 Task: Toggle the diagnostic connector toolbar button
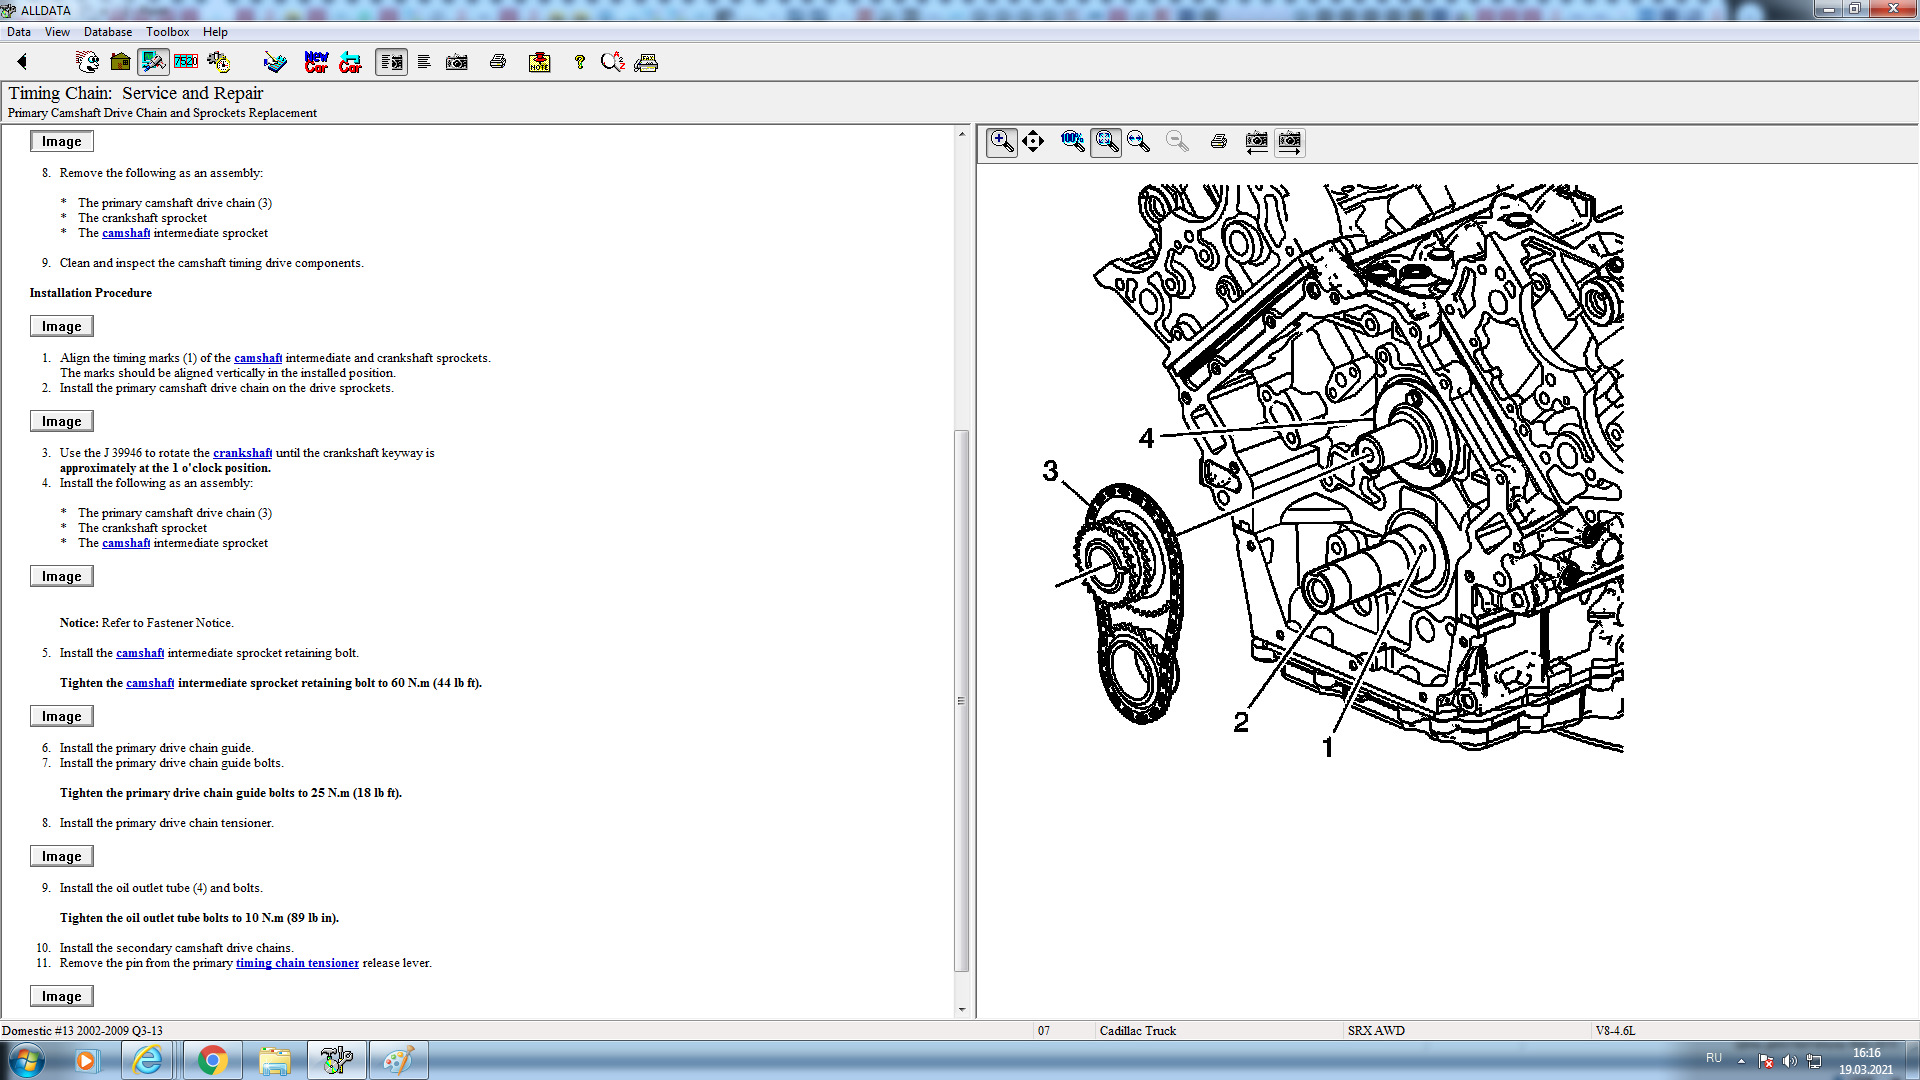click(x=153, y=62)
